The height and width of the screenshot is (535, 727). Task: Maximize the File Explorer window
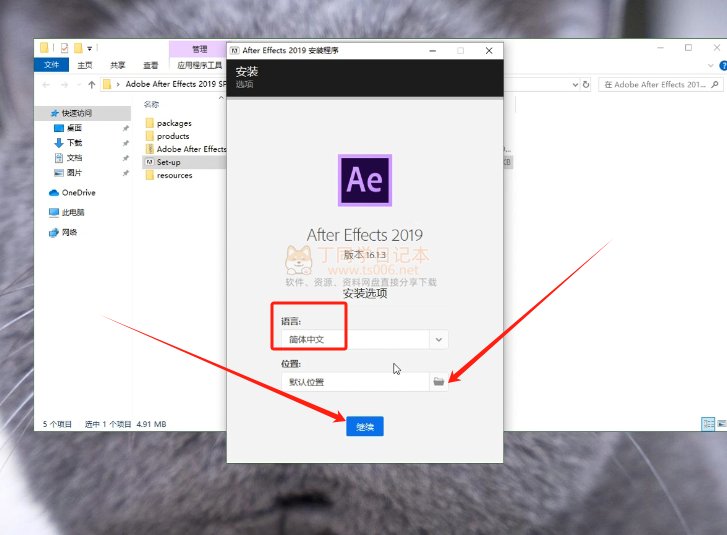coord(689,48)
